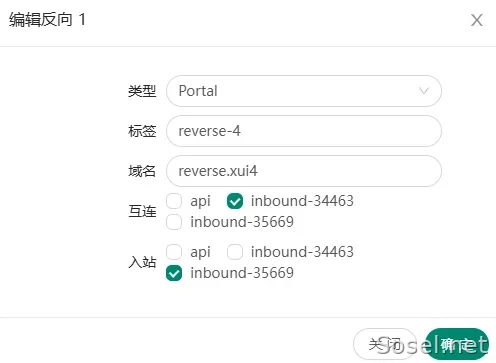The image size is (496, 363).
Task: Check api under 入站
Action: click(x=174, y=252)
